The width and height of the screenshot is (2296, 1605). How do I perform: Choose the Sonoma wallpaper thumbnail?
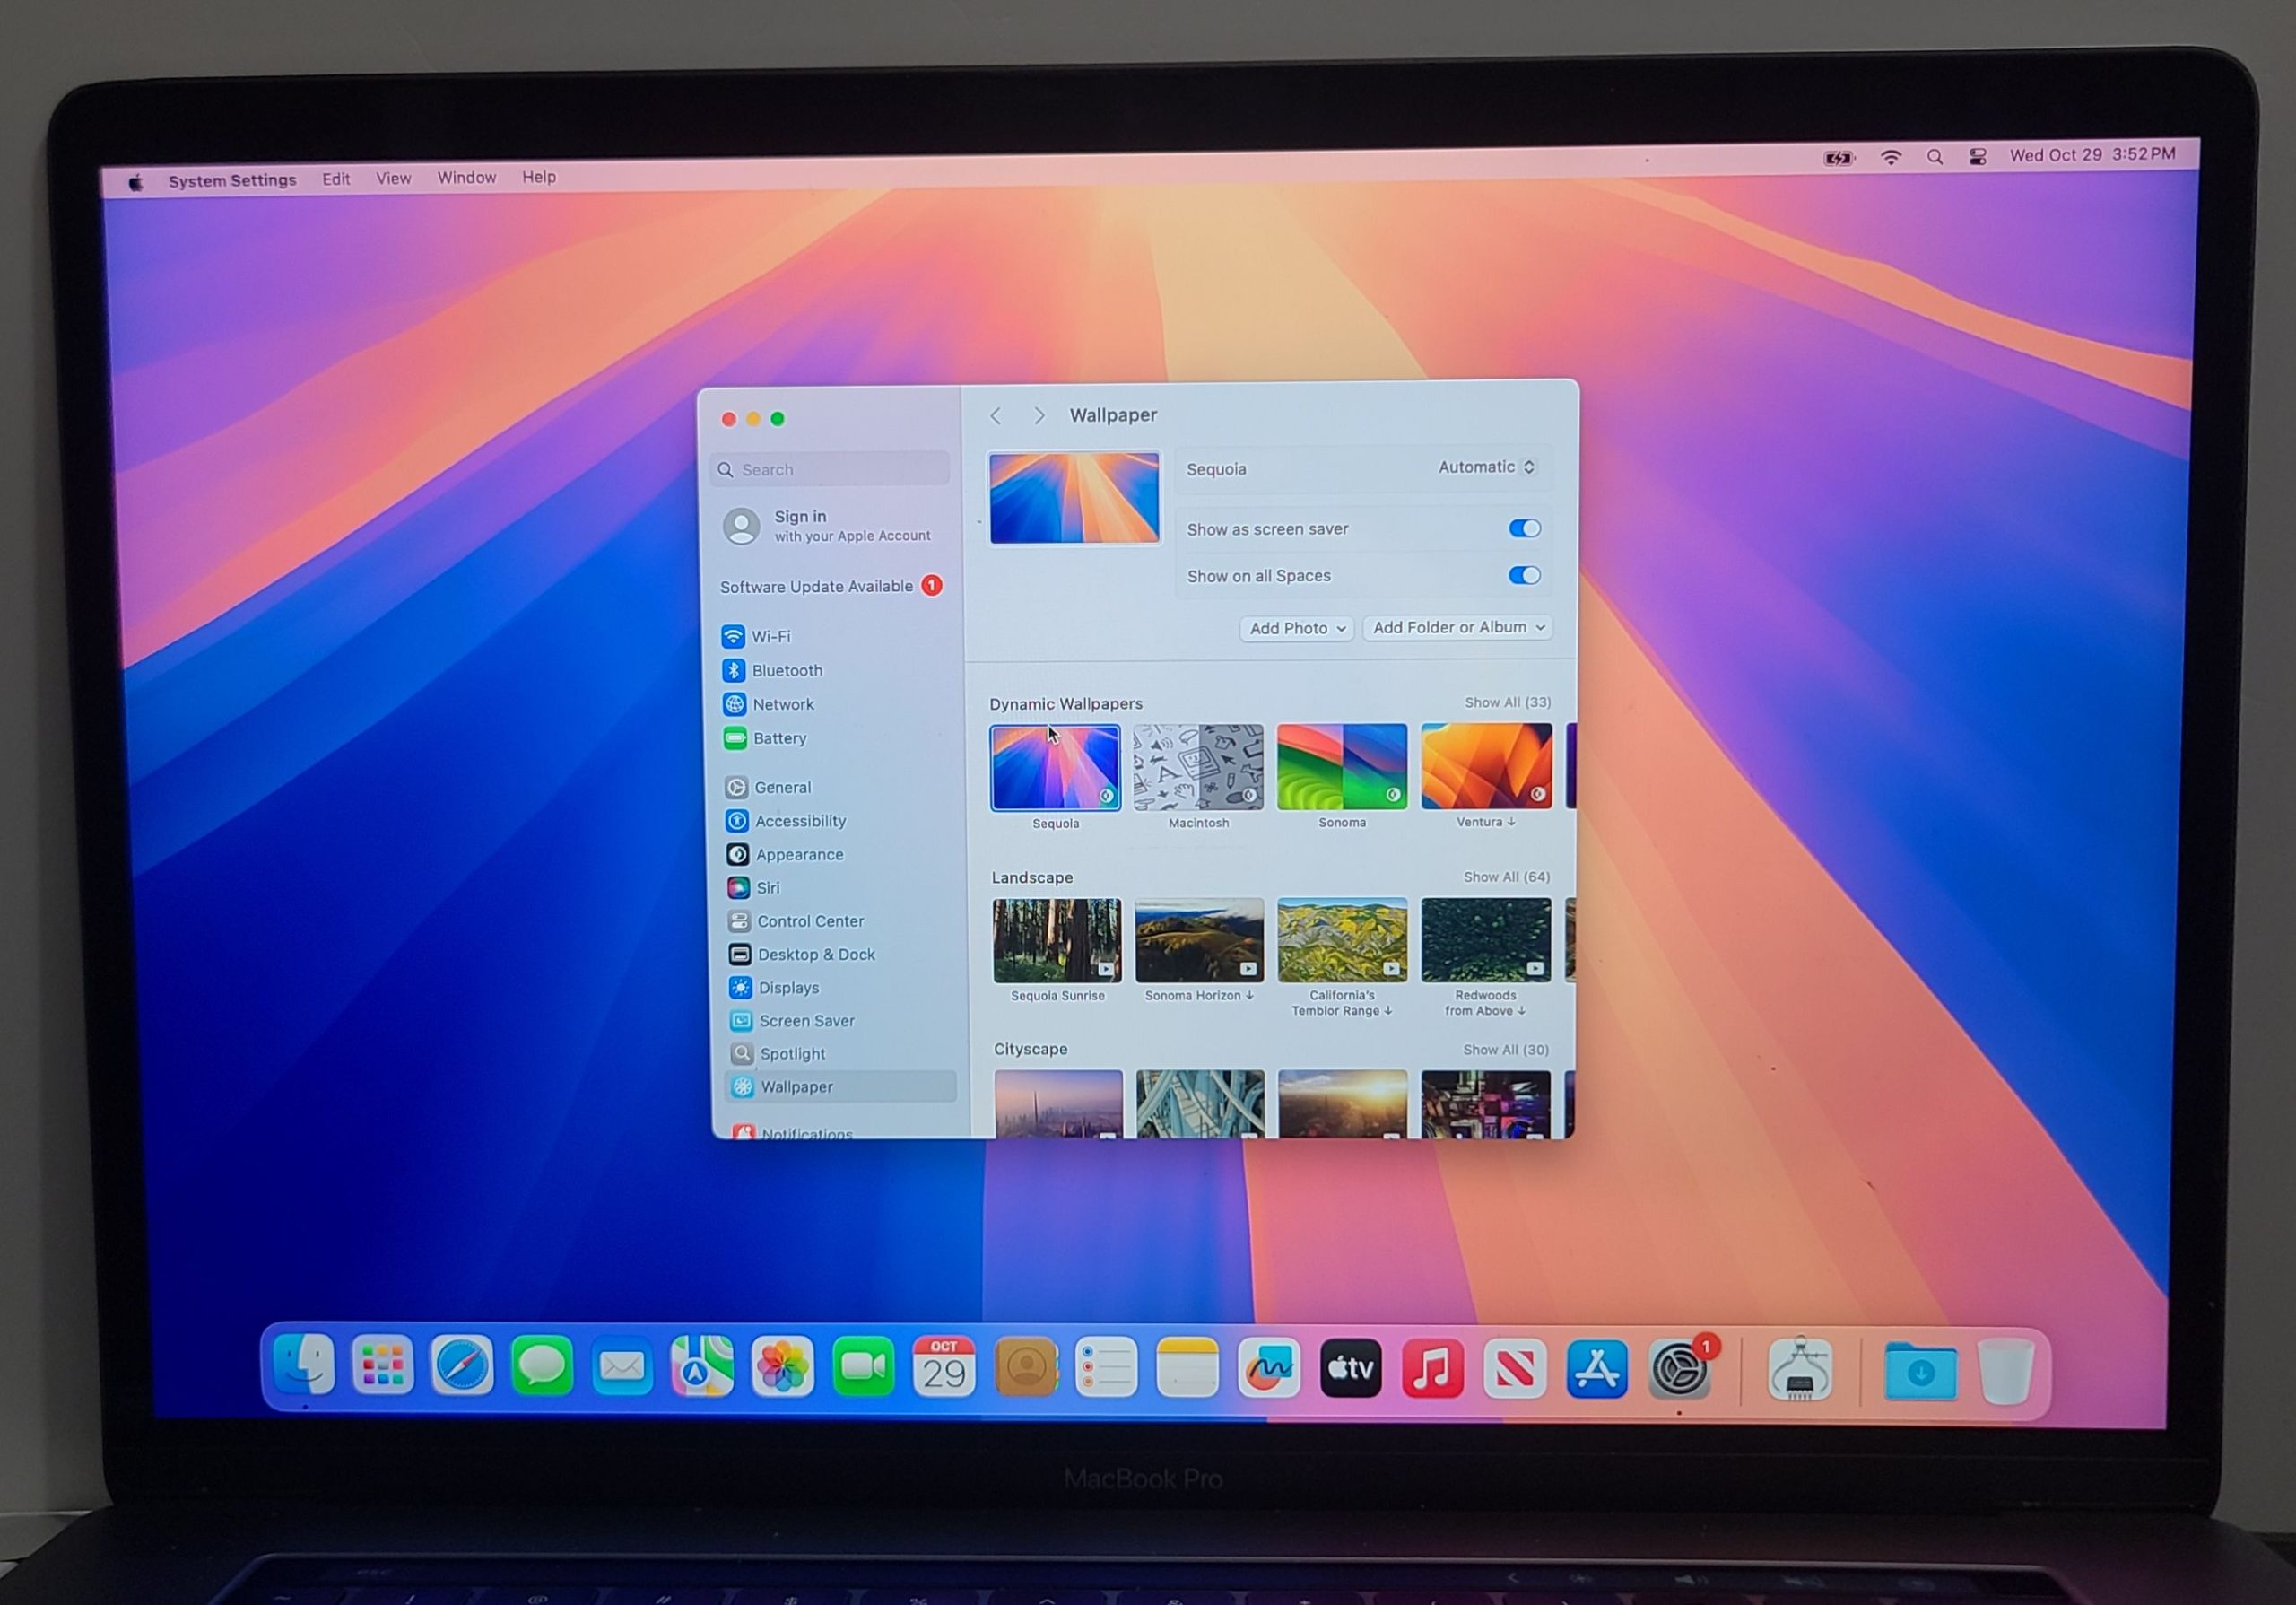click(1342, 767)
